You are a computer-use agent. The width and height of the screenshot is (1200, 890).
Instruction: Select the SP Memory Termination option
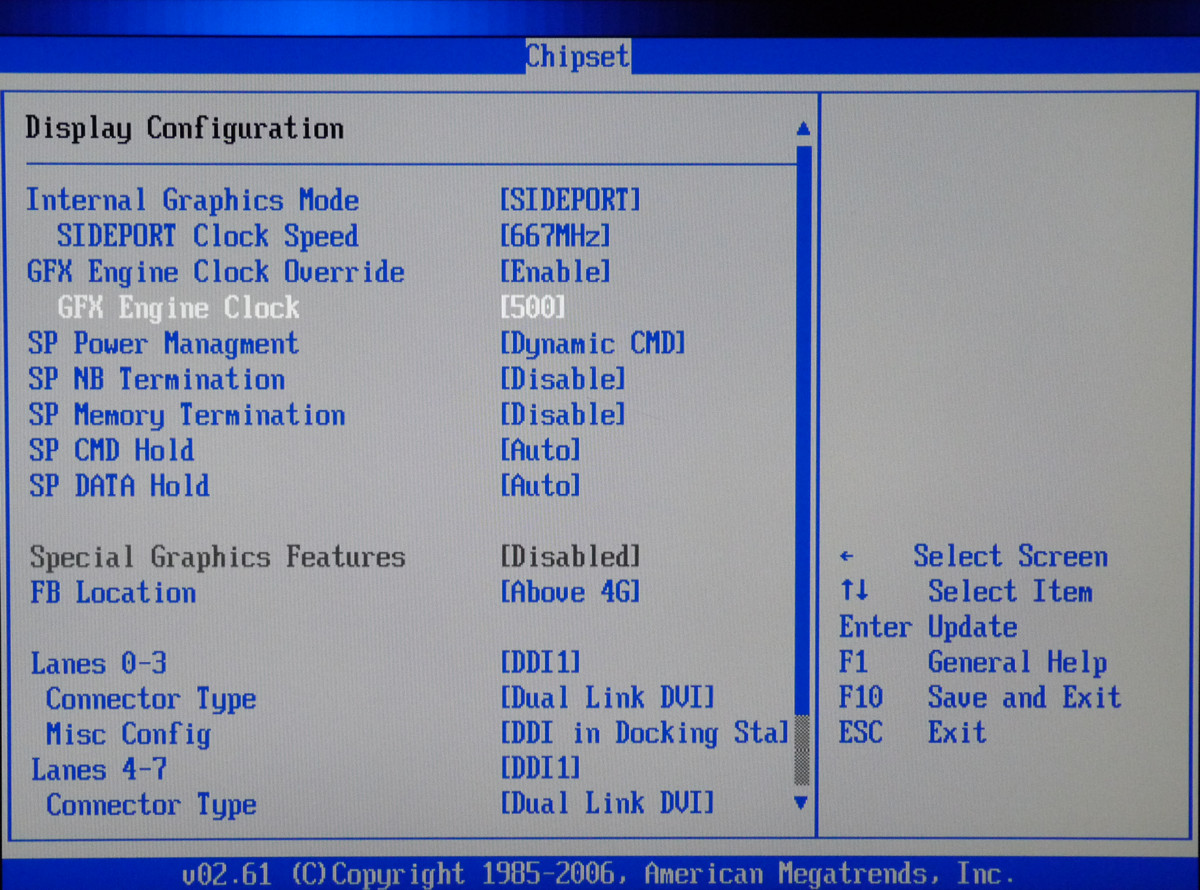[186, 415]
